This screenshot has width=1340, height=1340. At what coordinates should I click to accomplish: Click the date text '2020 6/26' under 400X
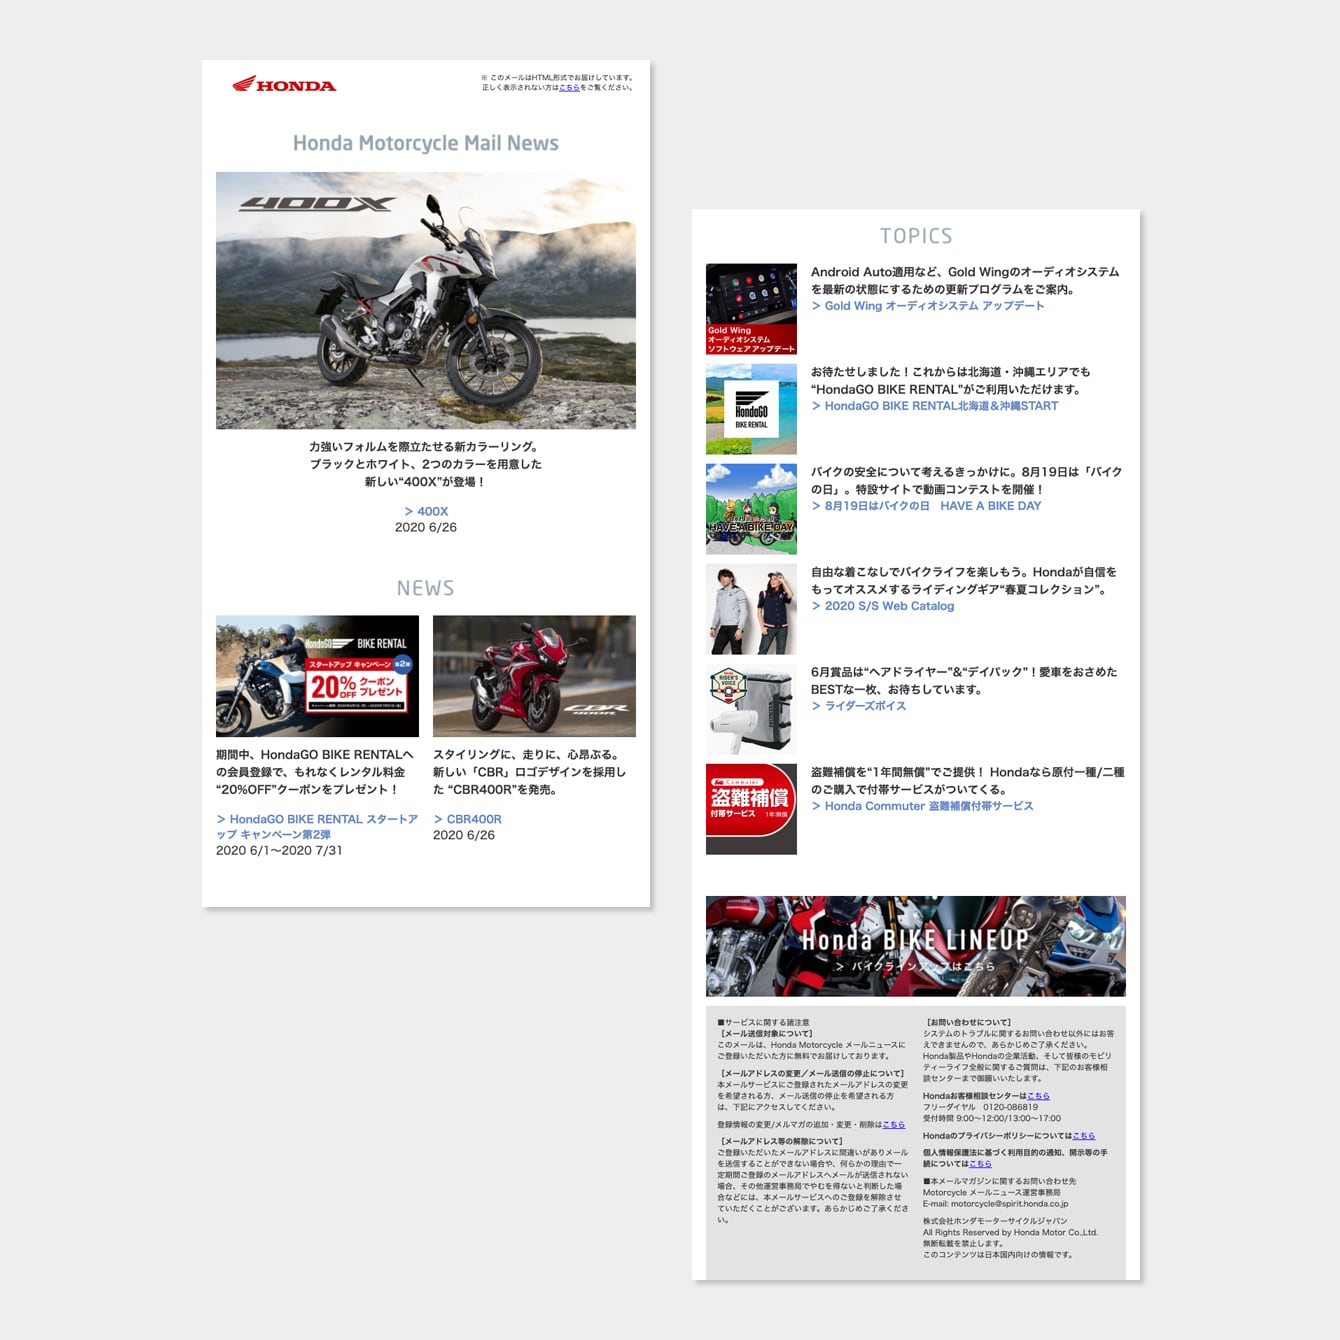[x=426, y=527]
